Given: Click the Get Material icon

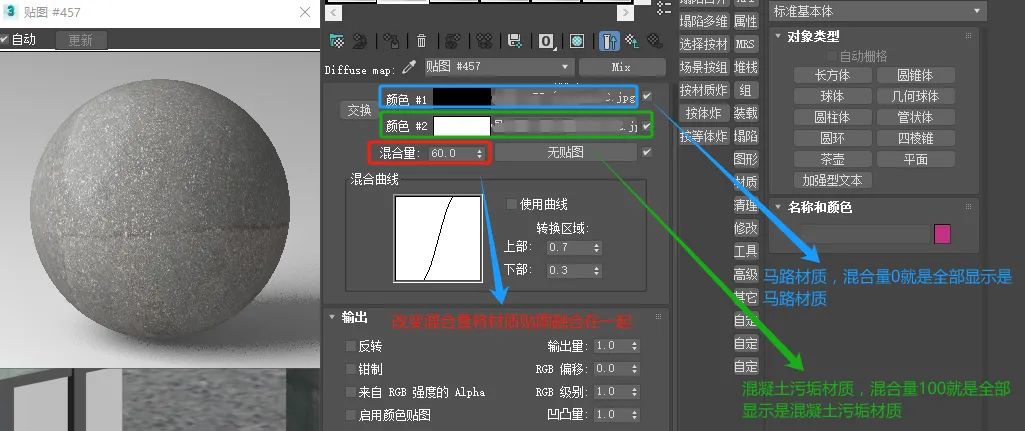Looking at the screenshot, I should pyautogui.click(x=337, y=41).
